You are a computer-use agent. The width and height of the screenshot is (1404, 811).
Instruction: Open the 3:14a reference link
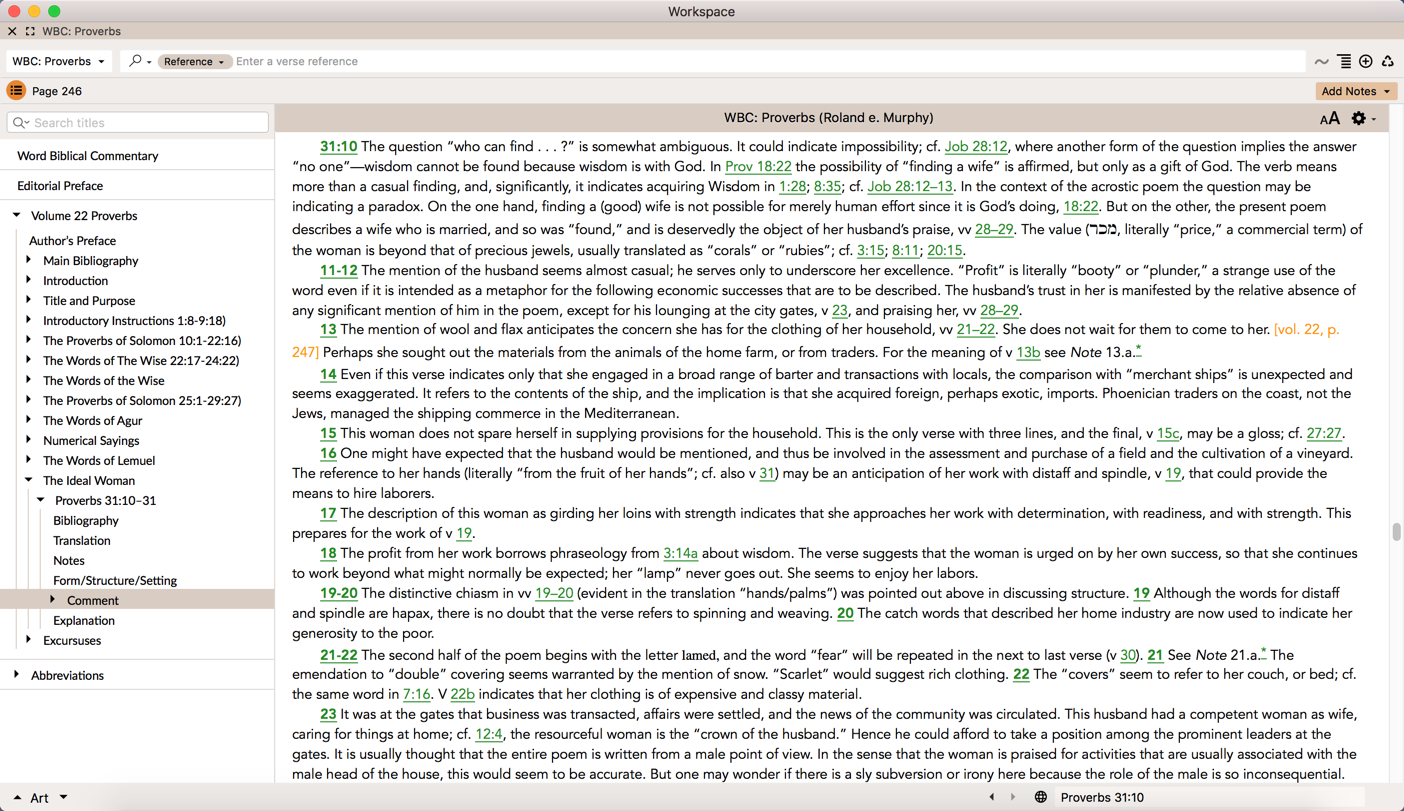(680, 553)
